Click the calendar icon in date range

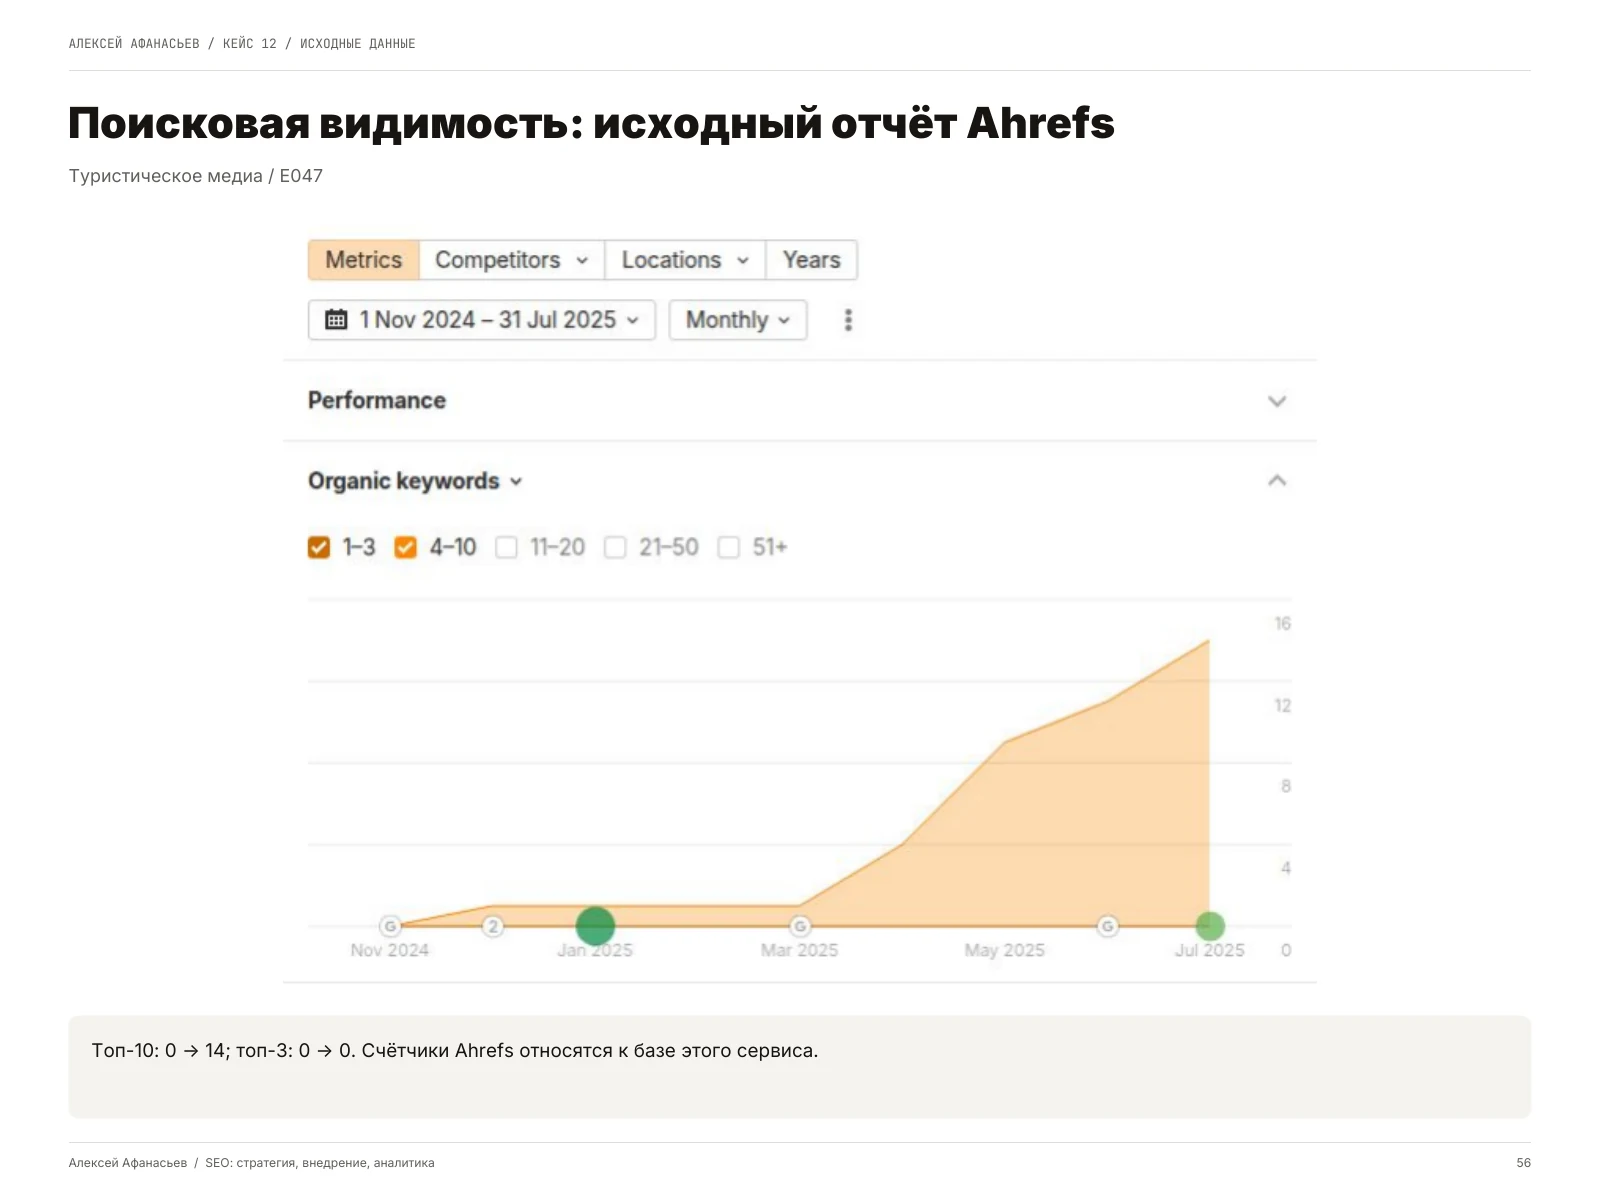click(x=336, y=320)
